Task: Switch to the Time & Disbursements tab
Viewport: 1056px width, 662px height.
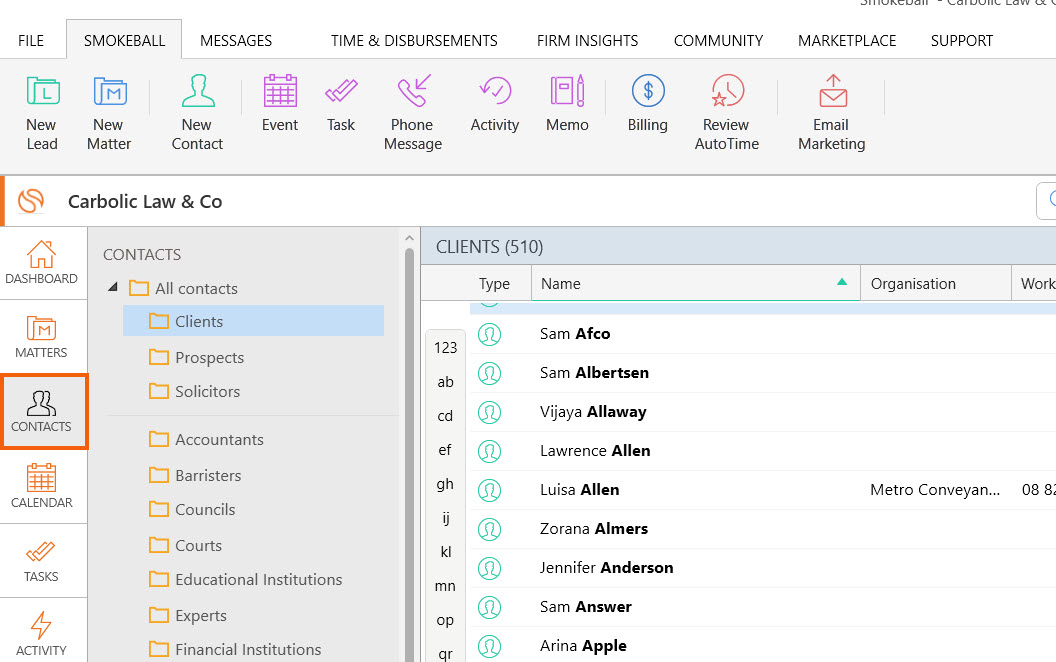Action: point(414,41)
